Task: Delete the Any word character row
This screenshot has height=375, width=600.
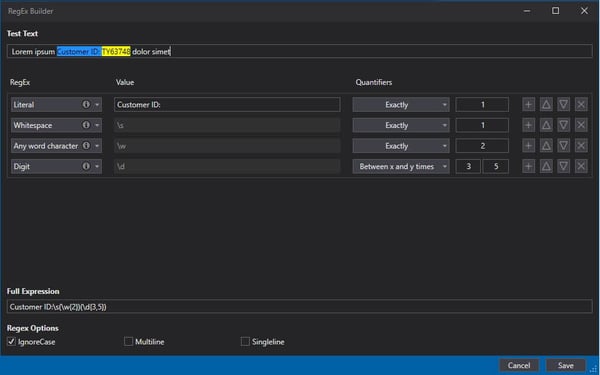Action: pyautogui.click(x=581, y=146)
